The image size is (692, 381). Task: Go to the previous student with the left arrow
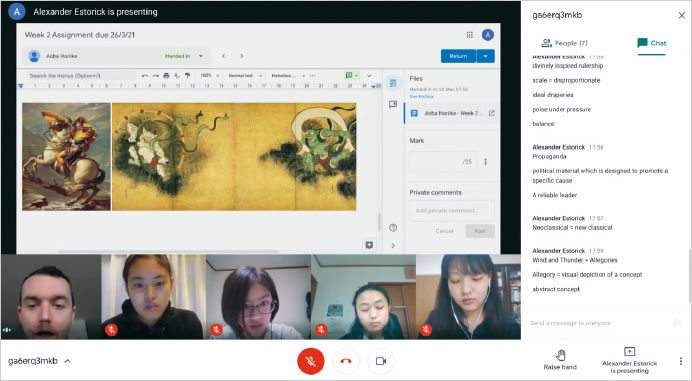coord(224,56)
